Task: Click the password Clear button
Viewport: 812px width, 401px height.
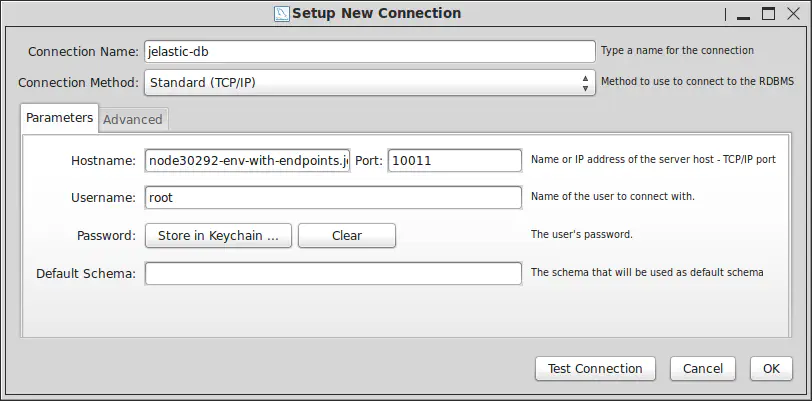Action: click(x=347, y=236)
